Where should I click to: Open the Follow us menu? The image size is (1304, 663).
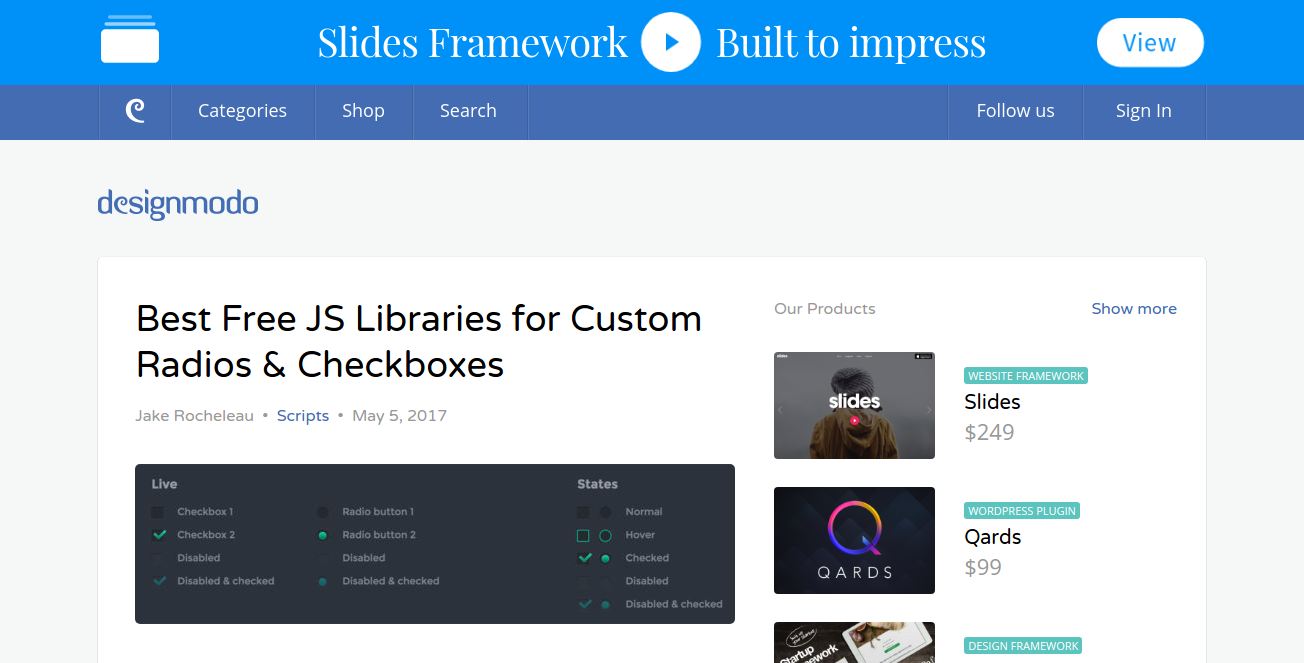click(x=1016, y=111)
